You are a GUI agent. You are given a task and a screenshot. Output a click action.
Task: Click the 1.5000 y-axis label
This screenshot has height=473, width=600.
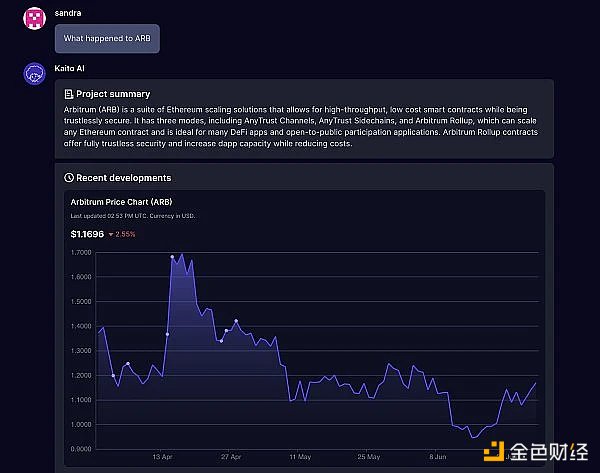point(81,302)
